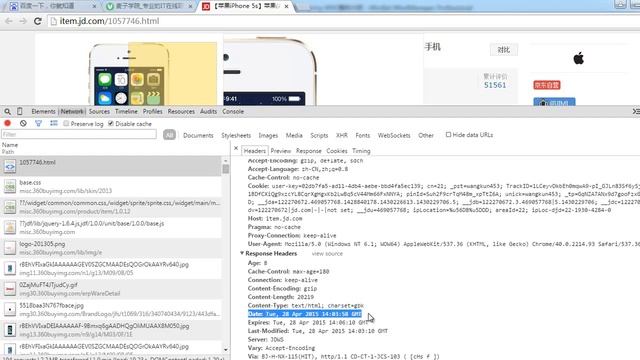Filter requests by Documents
The height and width of the screenshot is (360, 640).
[x=198, y=135]
